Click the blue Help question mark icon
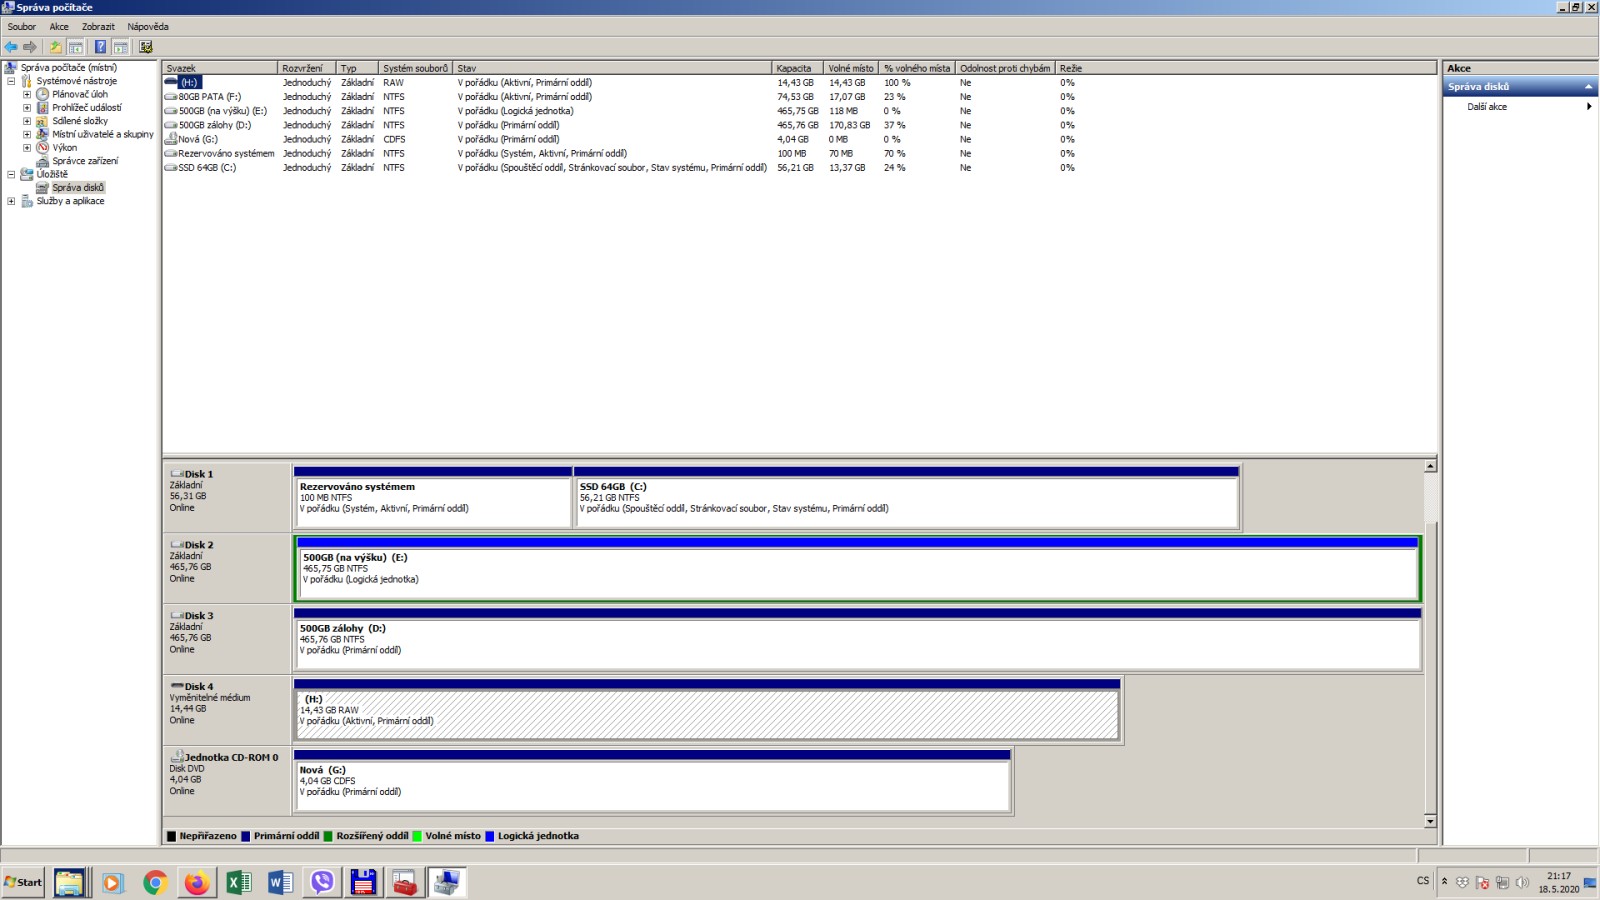 pos(100,47)
